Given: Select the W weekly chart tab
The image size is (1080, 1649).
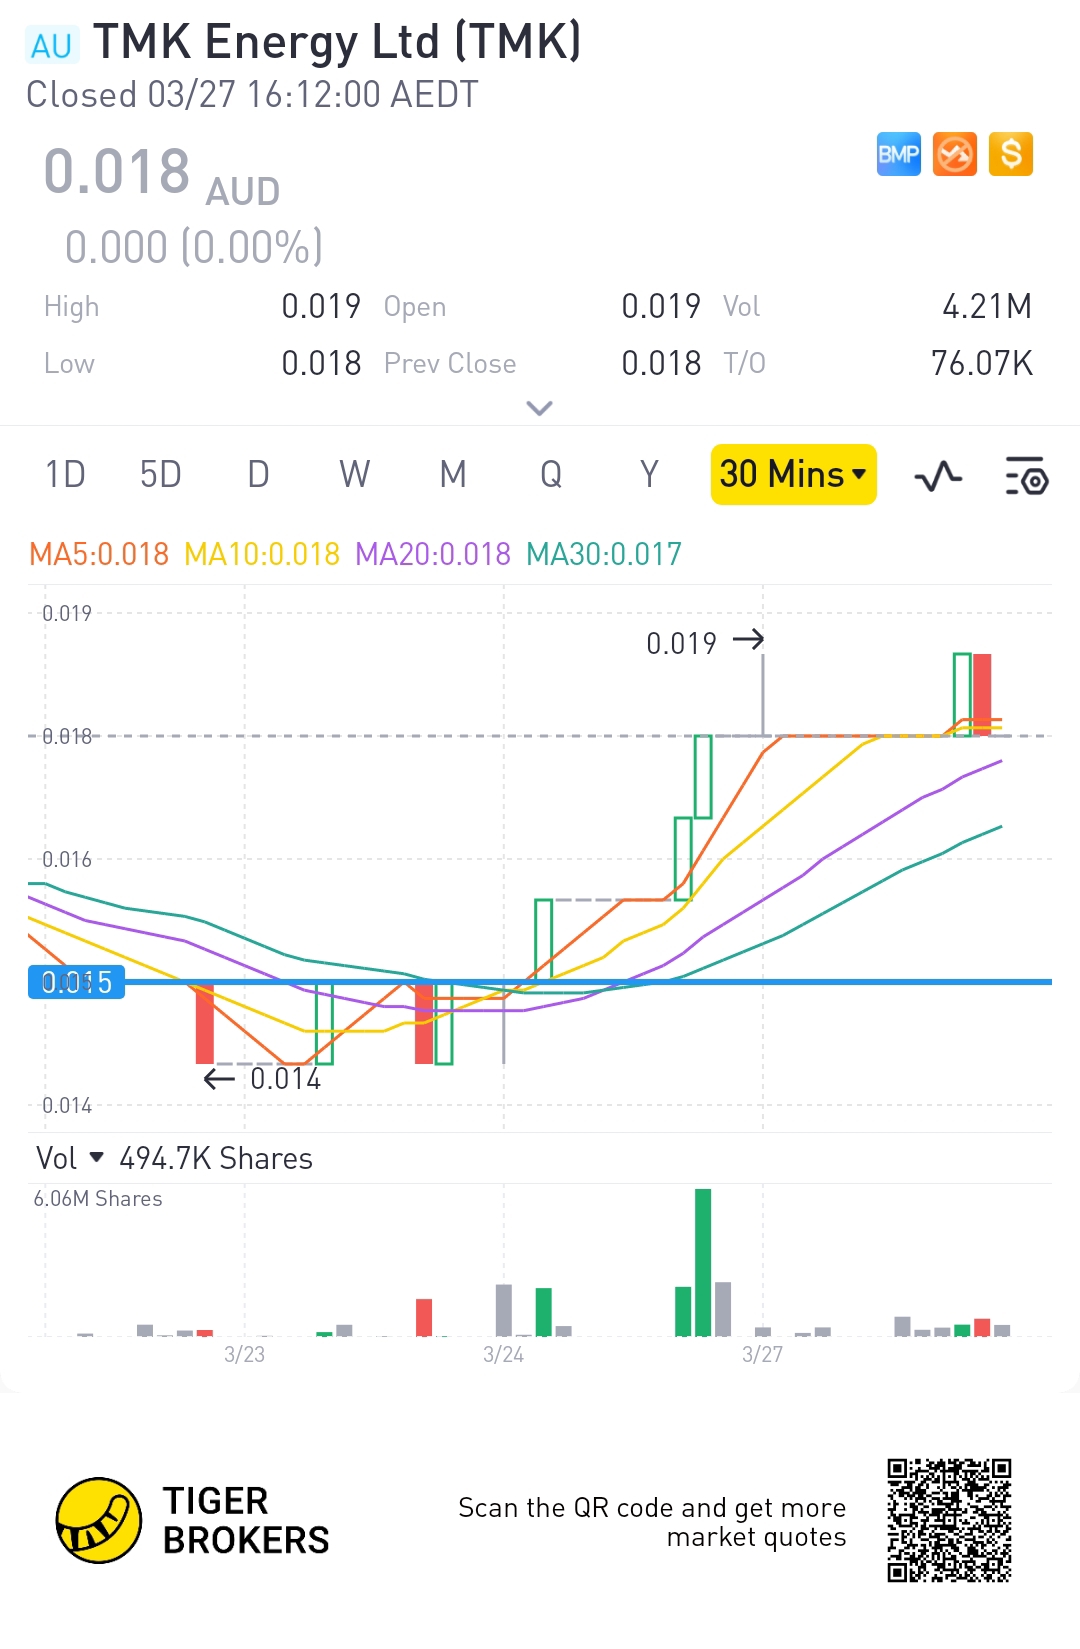Looking at the screenshot, I should pos(354,474).
